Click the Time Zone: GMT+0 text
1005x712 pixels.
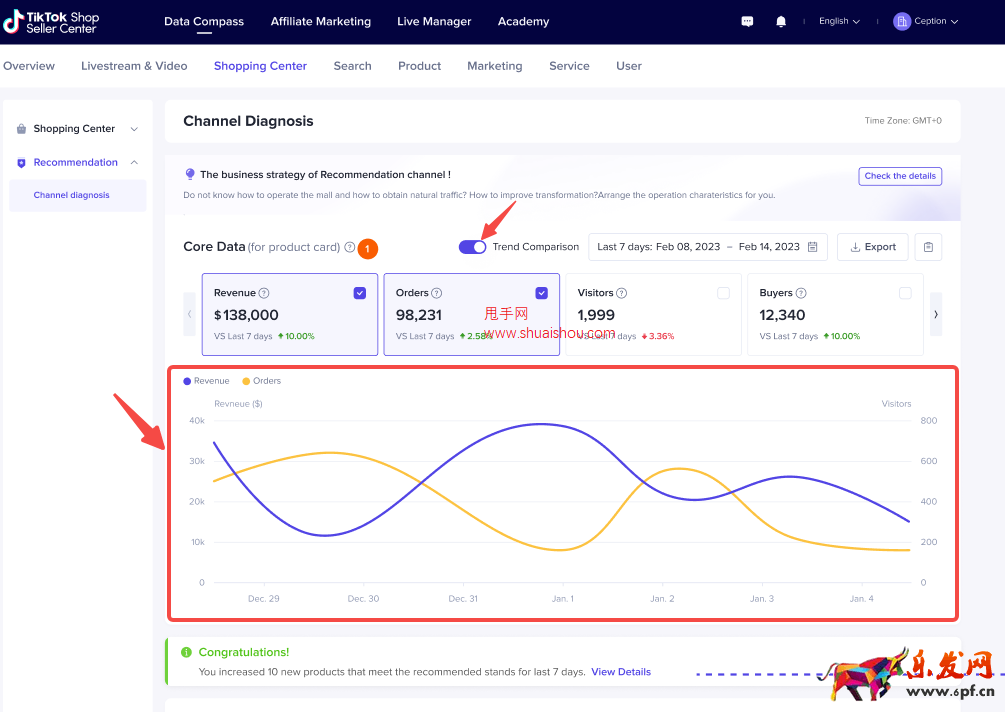(903, 120)
